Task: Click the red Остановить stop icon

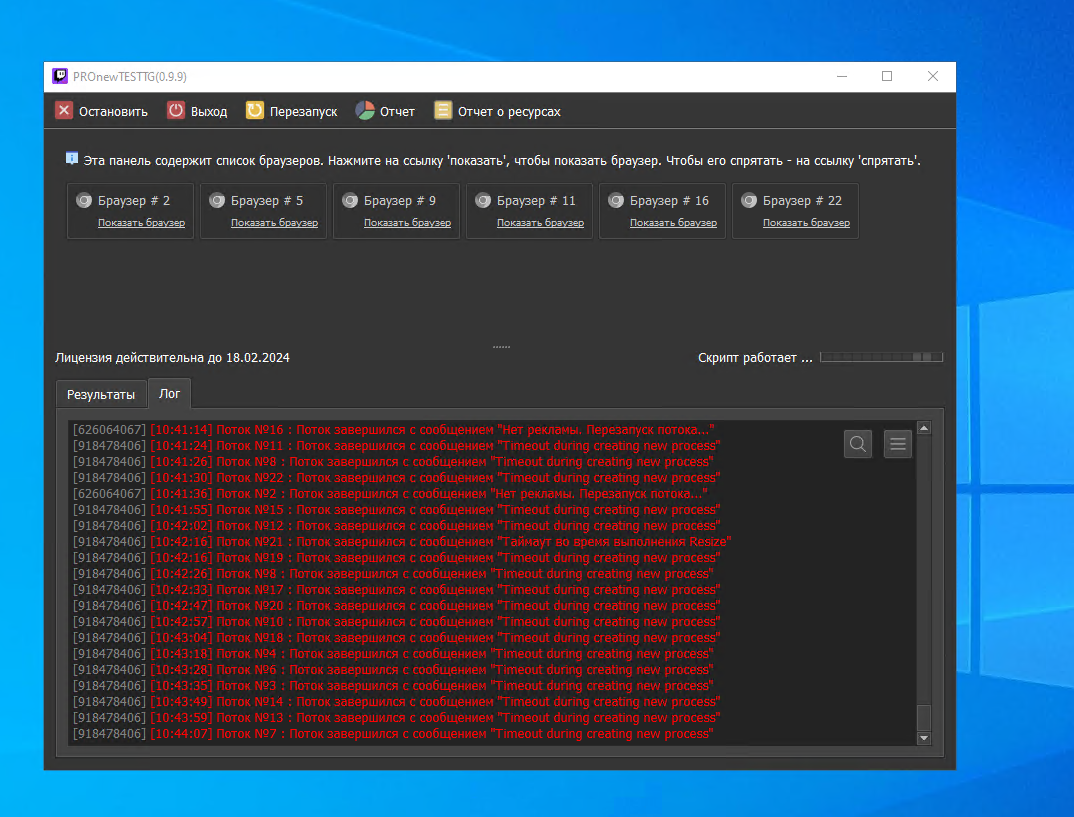Action: pos(64,111)
